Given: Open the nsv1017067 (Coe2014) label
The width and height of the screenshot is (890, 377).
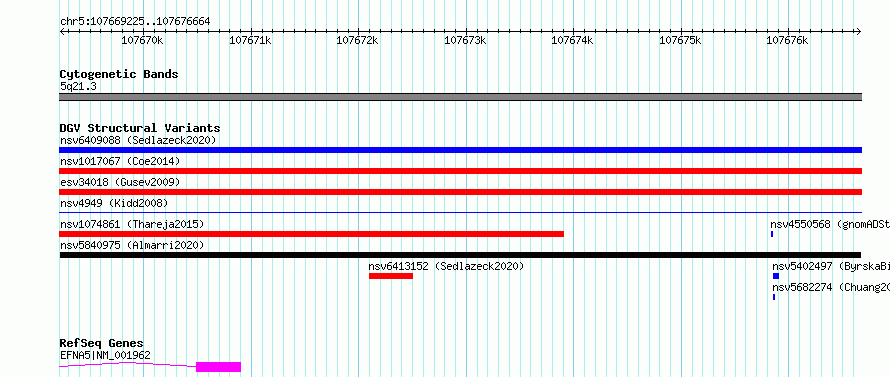Looking at the screenshot, I should (x=120, y=161).
